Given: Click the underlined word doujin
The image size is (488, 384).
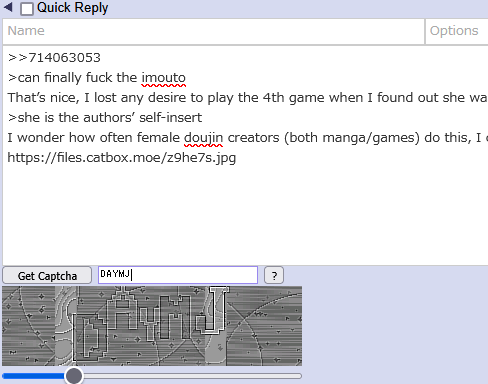Looking at the screenshot, I should [203, 138].
